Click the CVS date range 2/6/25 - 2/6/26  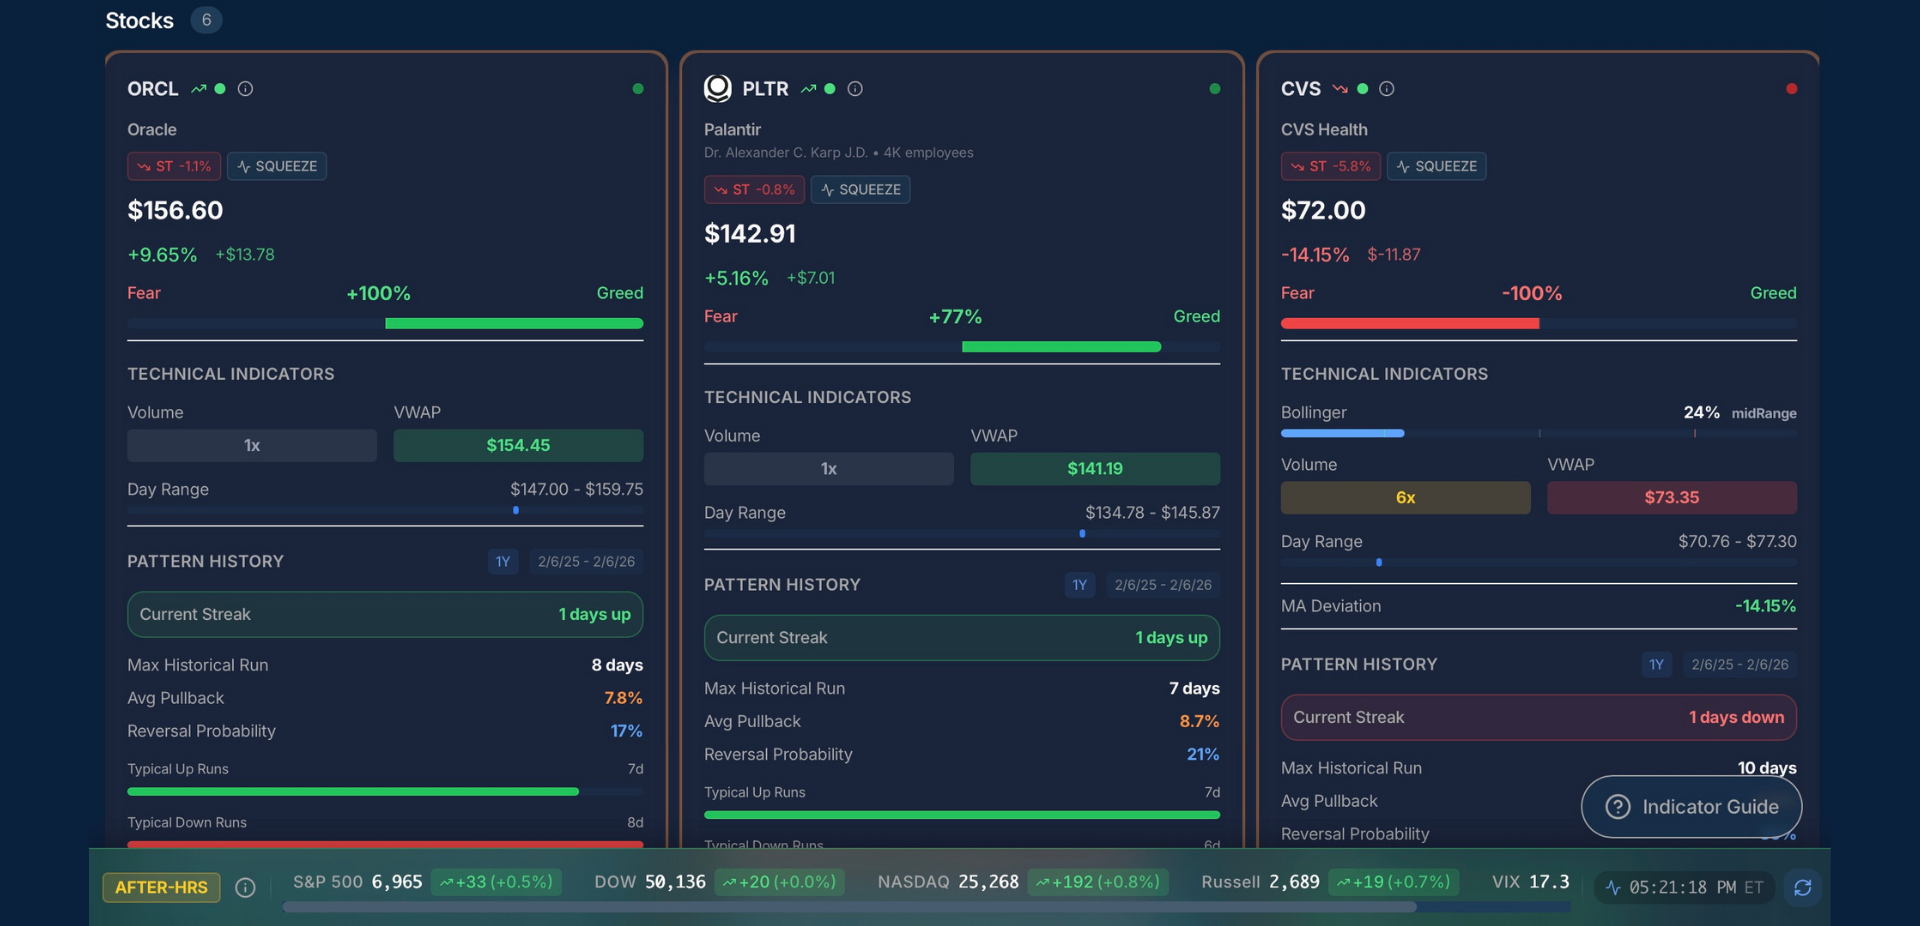[x=1739, y=664]
